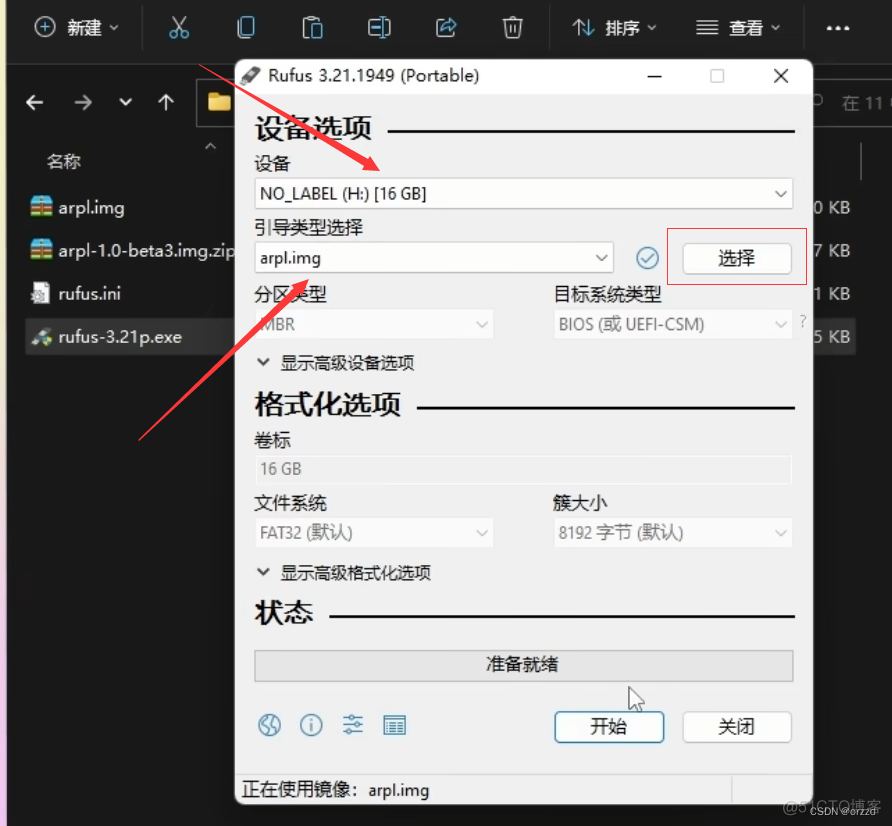Select rufus-3.21p.exe file in Explorer

(131, 337)
